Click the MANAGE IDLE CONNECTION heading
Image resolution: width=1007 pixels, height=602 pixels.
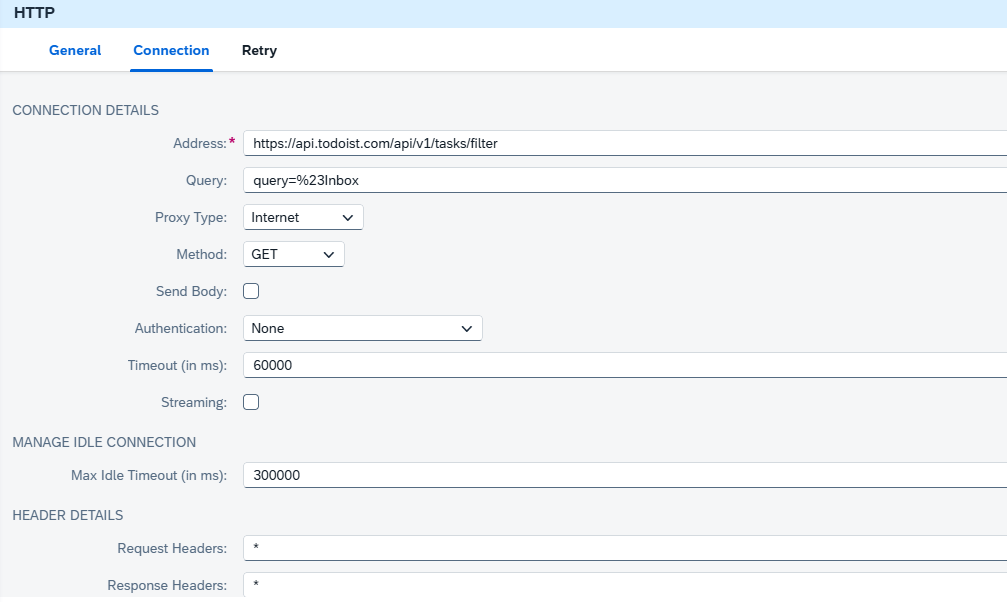click(104, 442)
